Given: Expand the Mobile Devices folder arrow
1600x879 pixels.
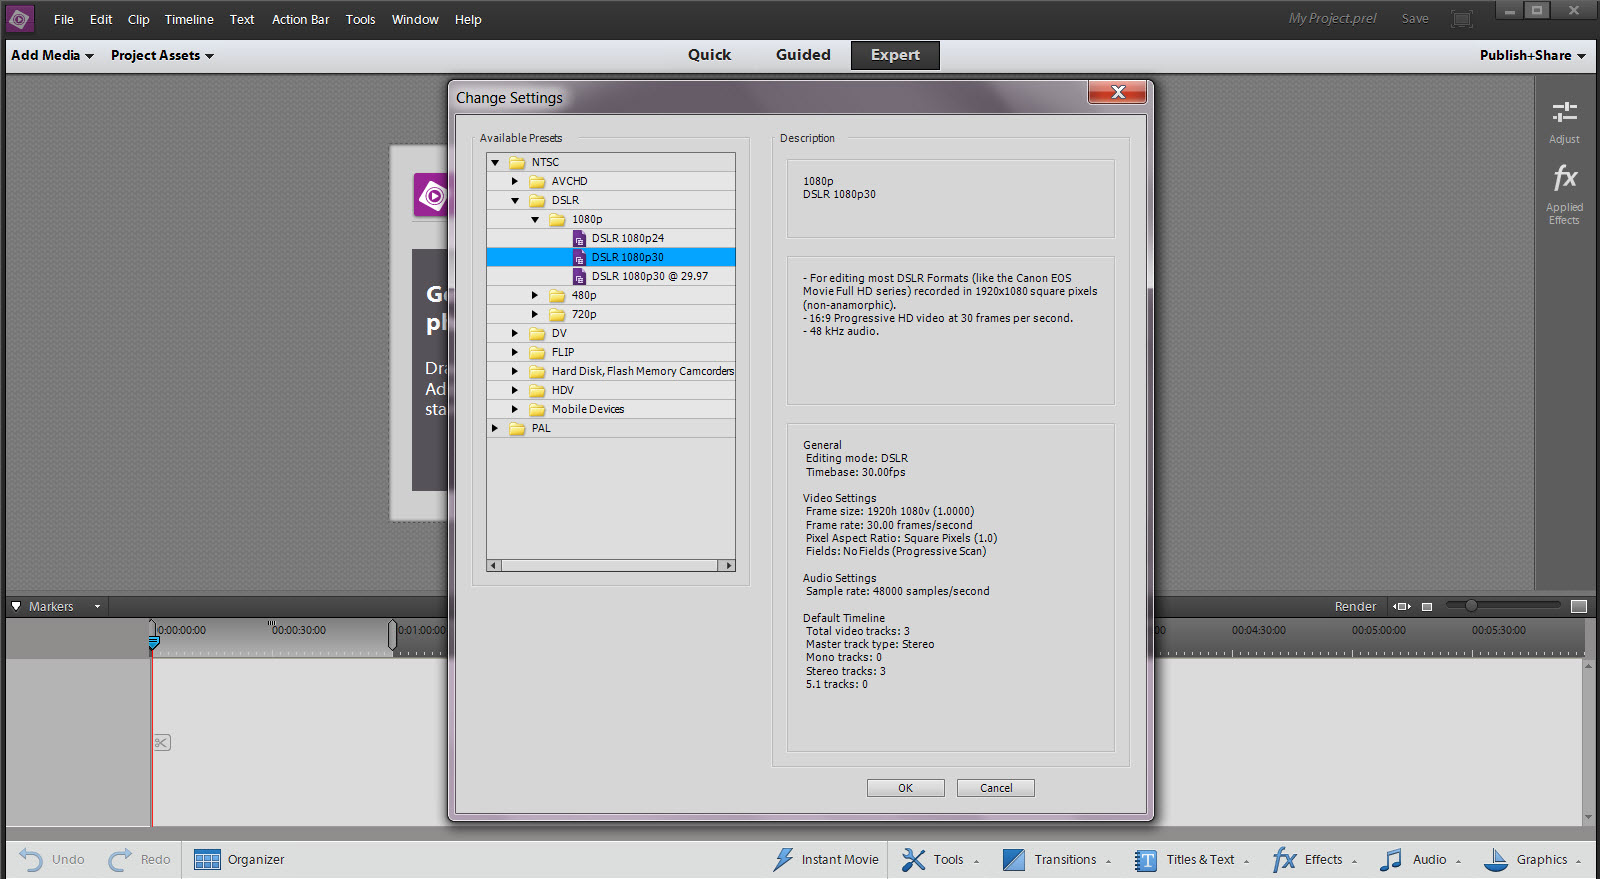Looking at the screenshot, I should pos(515,409).
